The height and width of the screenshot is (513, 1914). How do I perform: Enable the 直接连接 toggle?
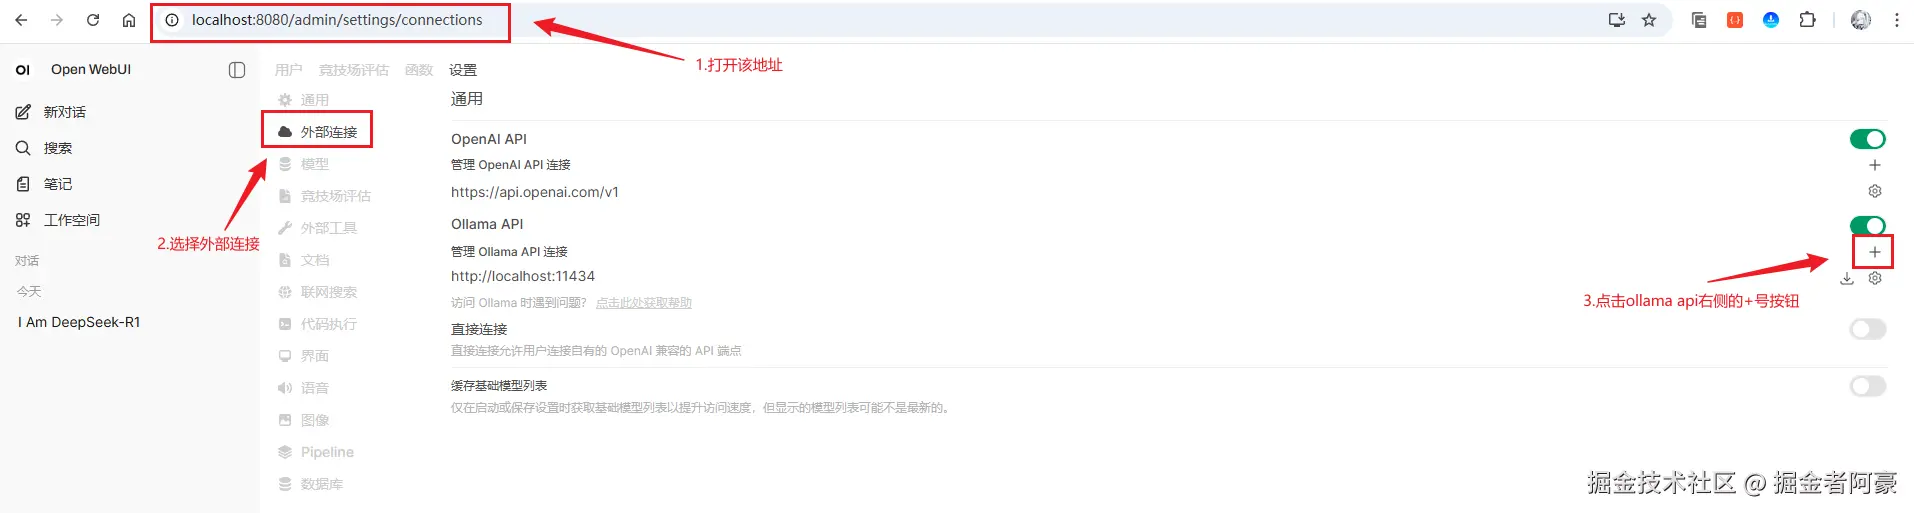coord(1867,329)
